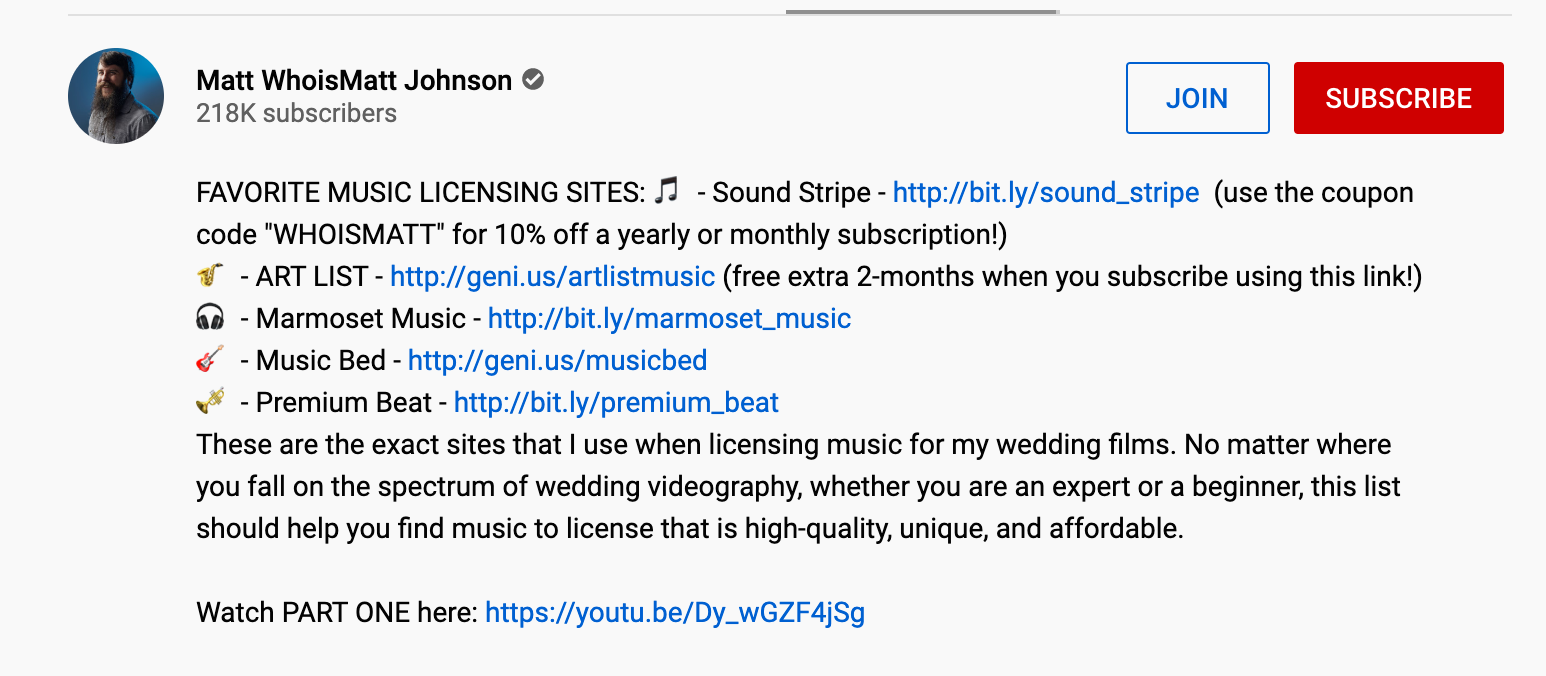Open the PART ONE youtu.be link

(x=675, y=612)
